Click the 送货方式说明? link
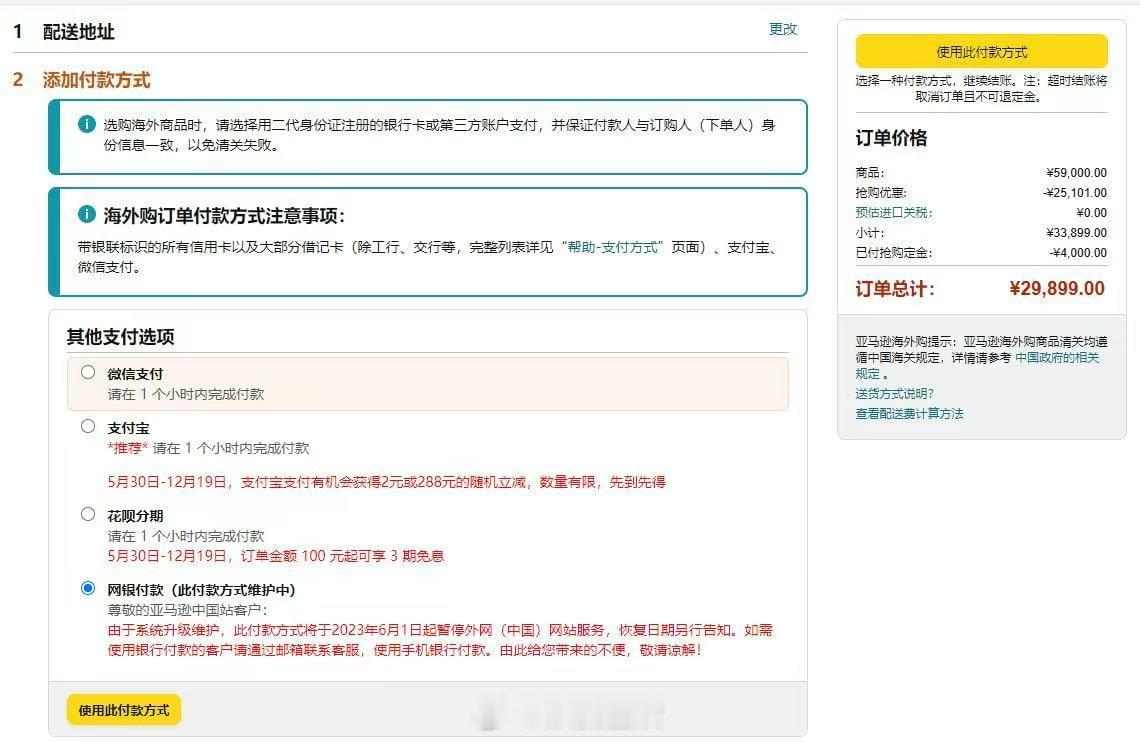The width and height of the screenshot is (1140, 742). [x=894, y=393]
